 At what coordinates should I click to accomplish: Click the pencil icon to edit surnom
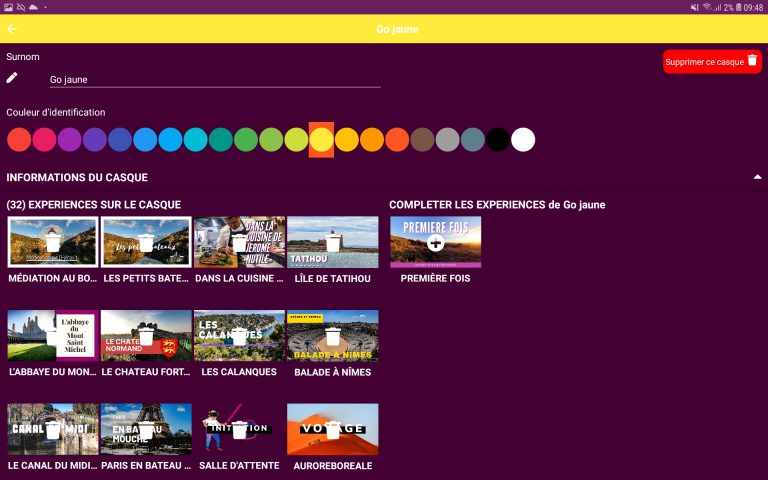tap(12, 78)
